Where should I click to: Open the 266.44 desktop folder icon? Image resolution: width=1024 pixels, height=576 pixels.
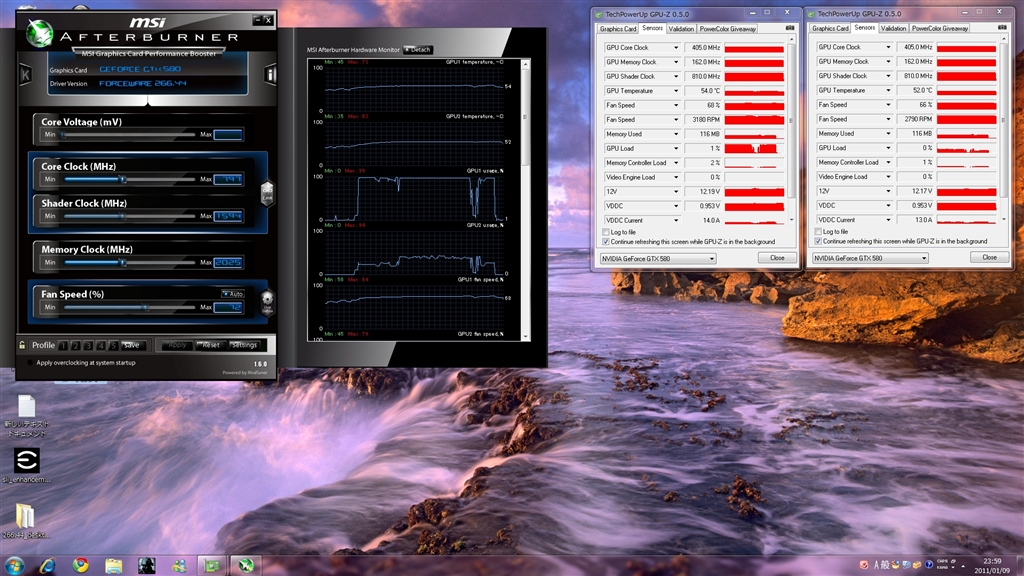25,520
